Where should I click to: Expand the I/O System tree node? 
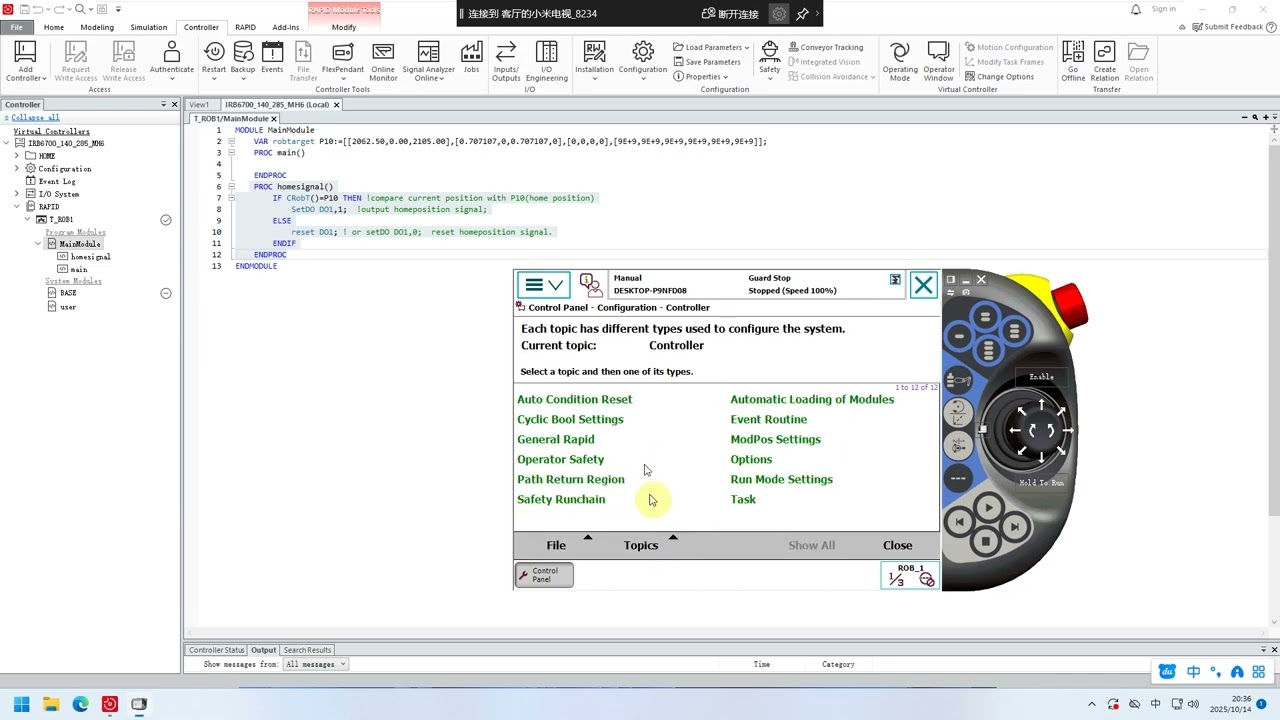17,193
